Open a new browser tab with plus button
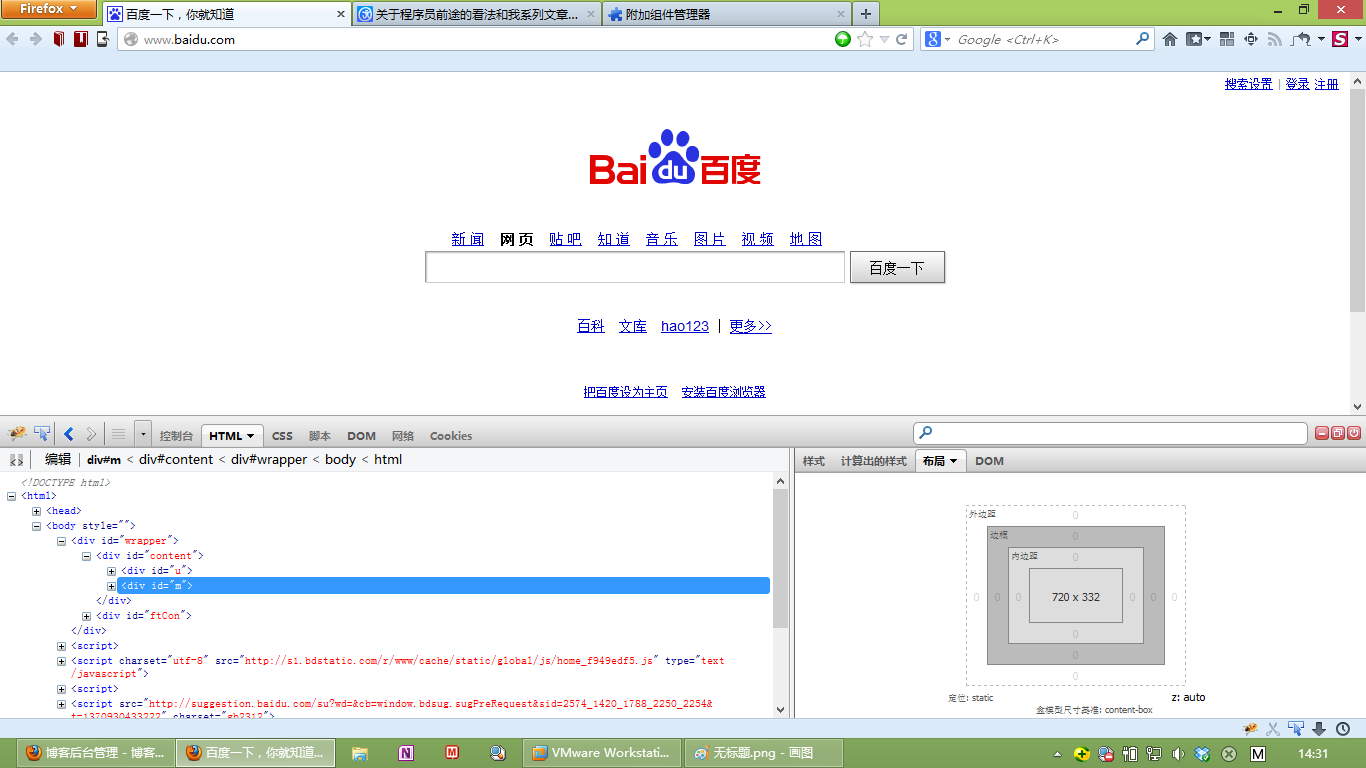1366x768 pixels. [866, 14]
